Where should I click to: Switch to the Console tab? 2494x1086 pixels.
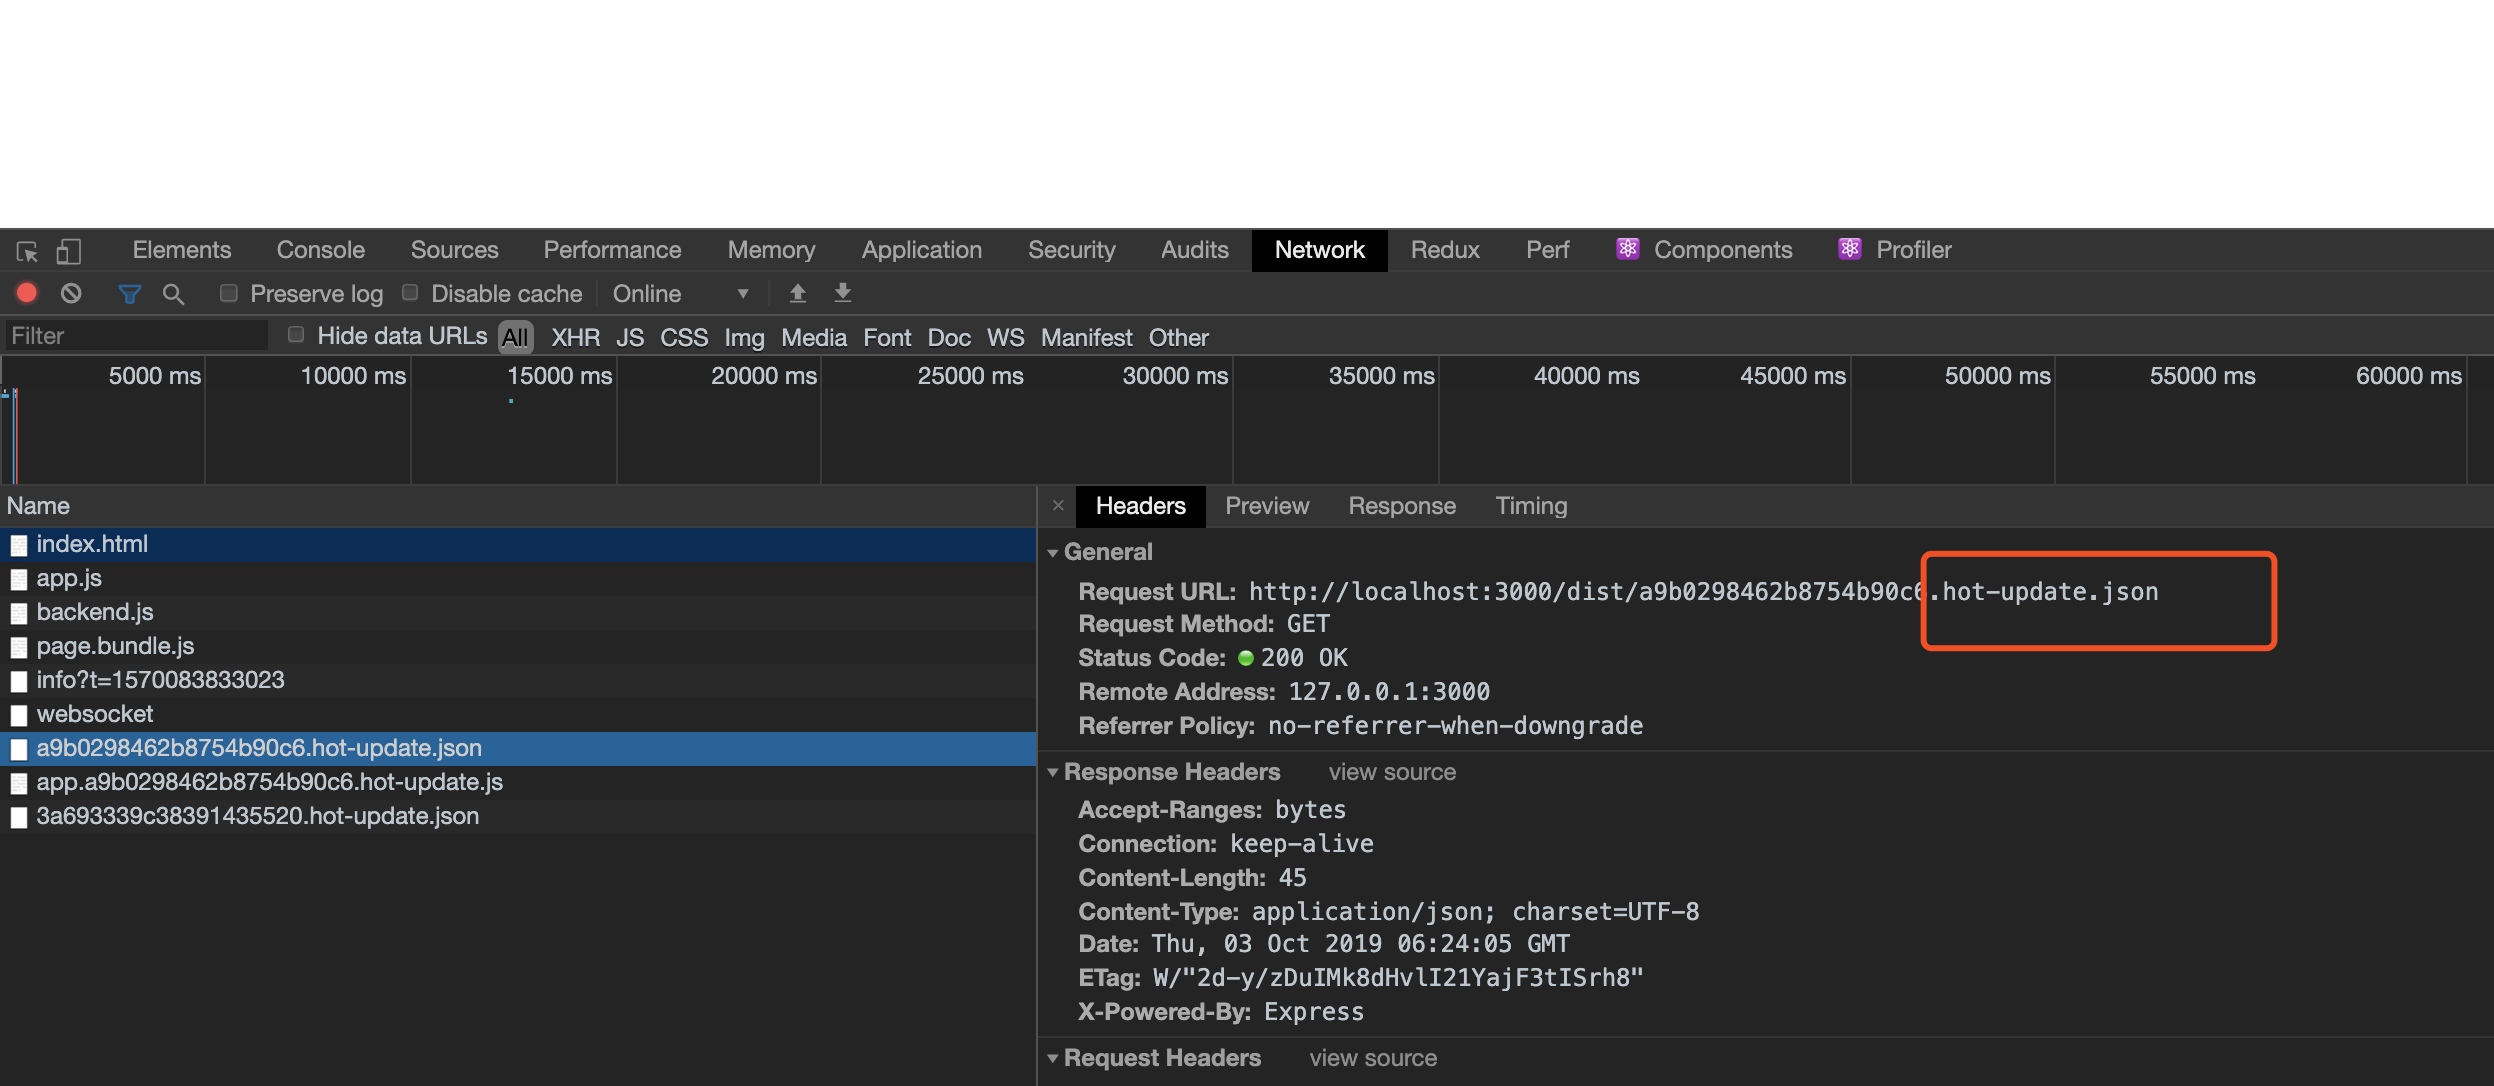pos(320,250)
